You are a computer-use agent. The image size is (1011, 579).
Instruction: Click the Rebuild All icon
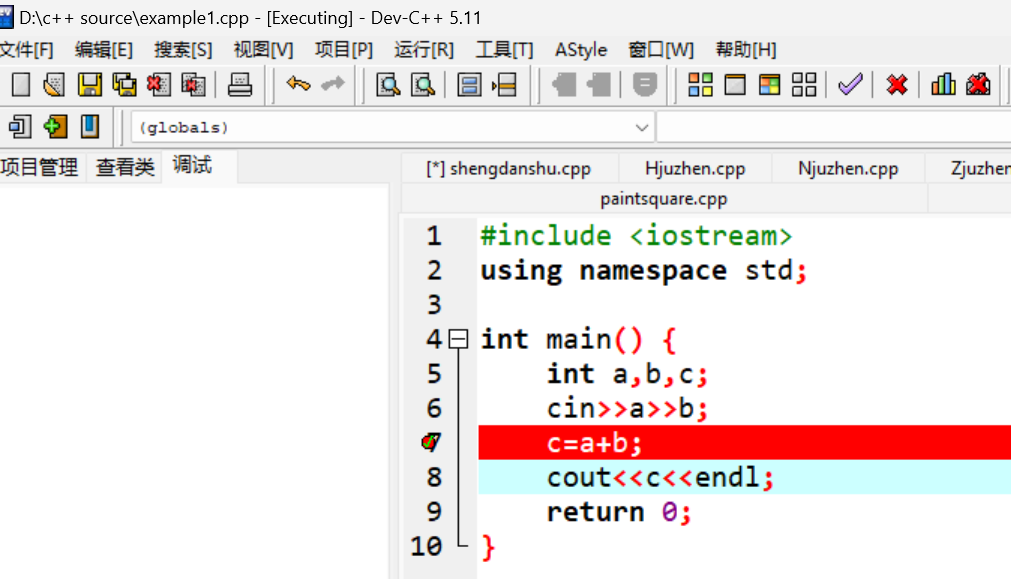(x=804, y=84)
